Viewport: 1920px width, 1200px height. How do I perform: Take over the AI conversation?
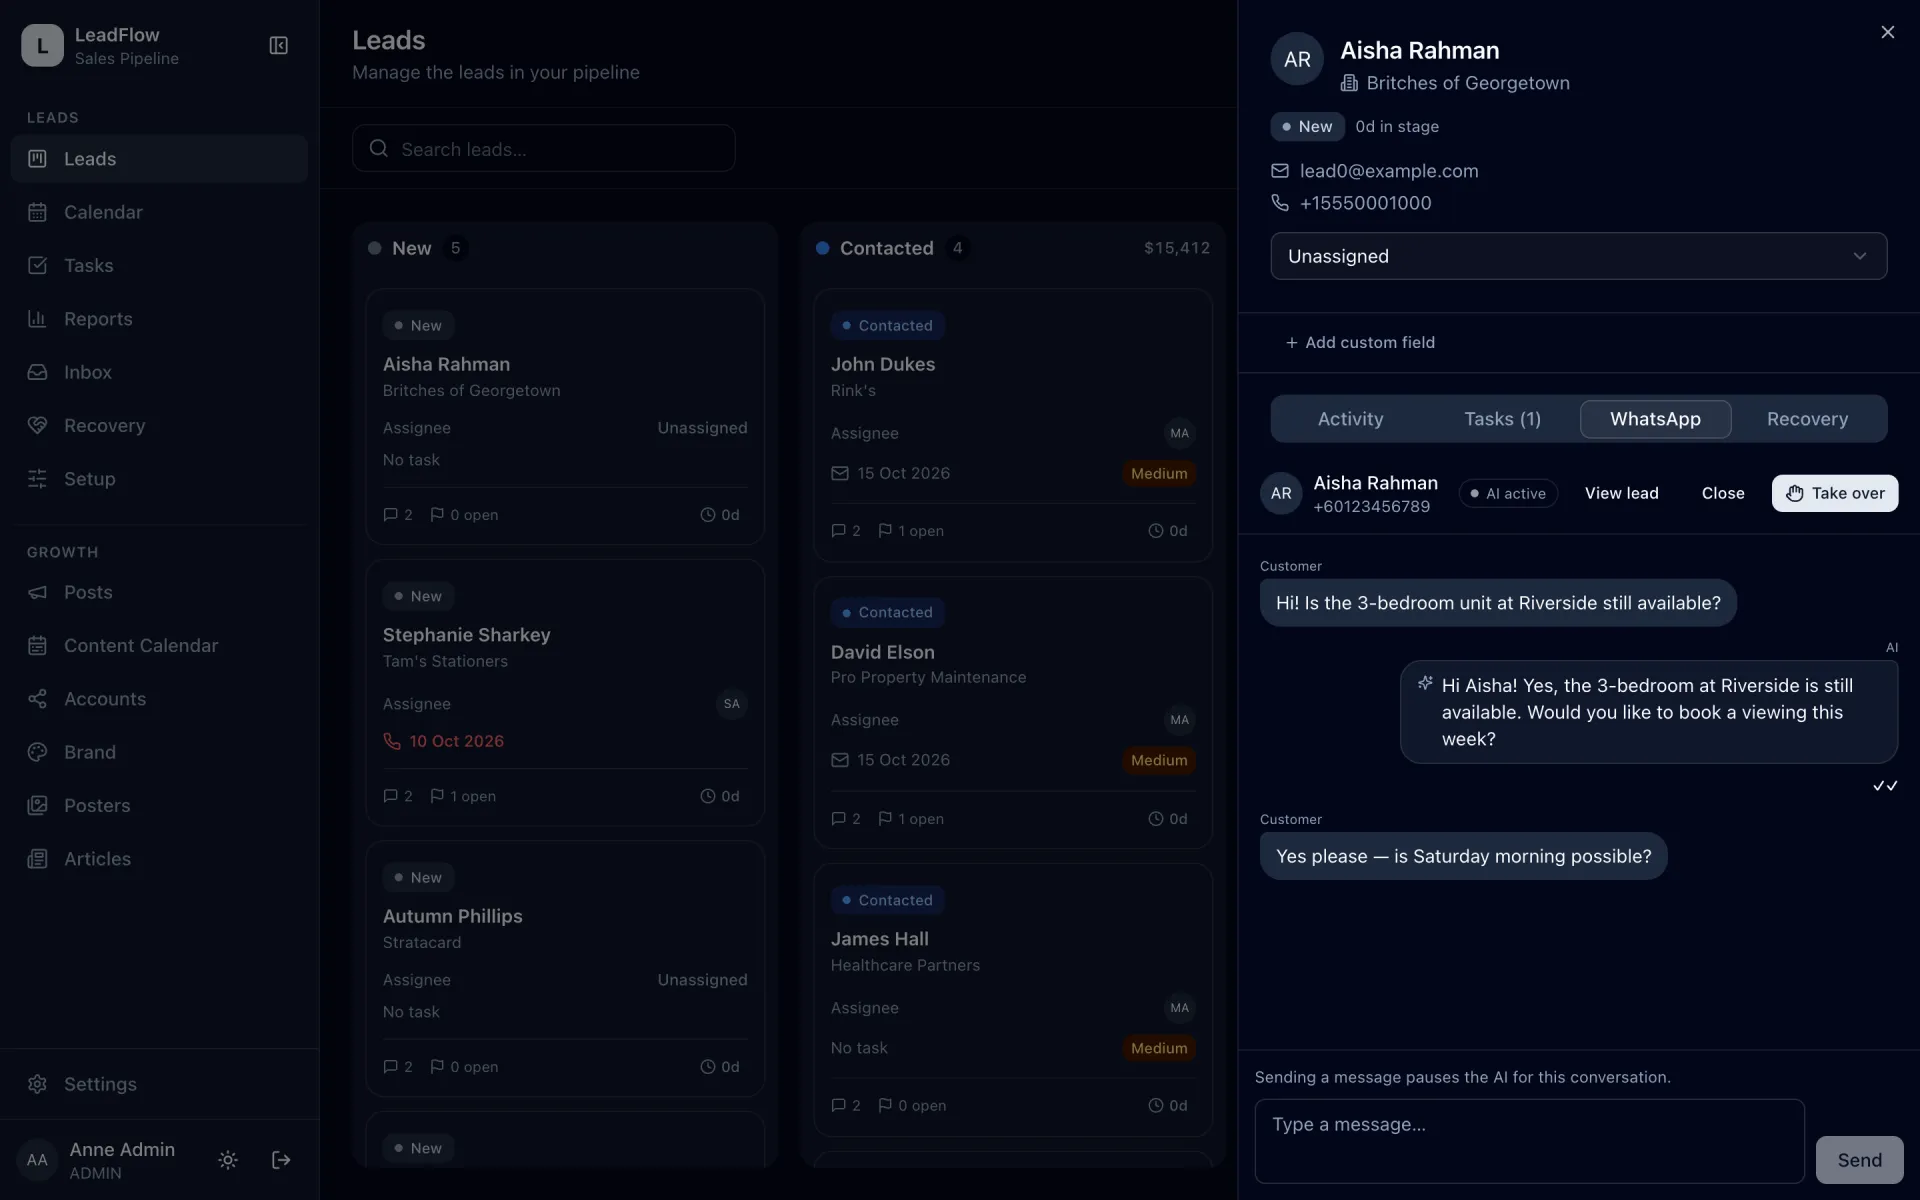pyautogui.click(x=1834, y=493)
